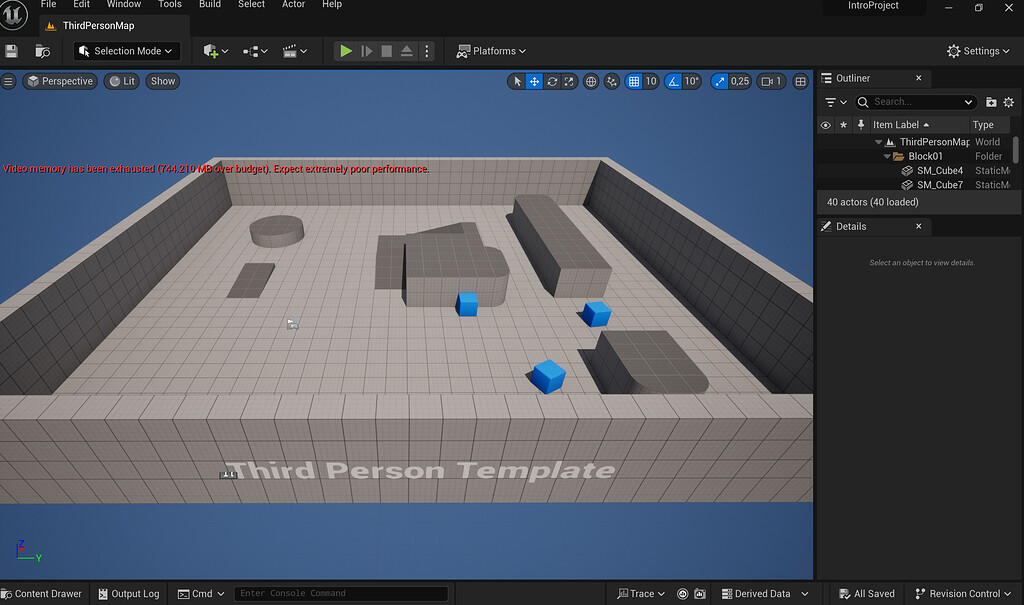Open the Quickly Add content icon
This screenshot has height=605, width=1024.
tap(212, 51)
